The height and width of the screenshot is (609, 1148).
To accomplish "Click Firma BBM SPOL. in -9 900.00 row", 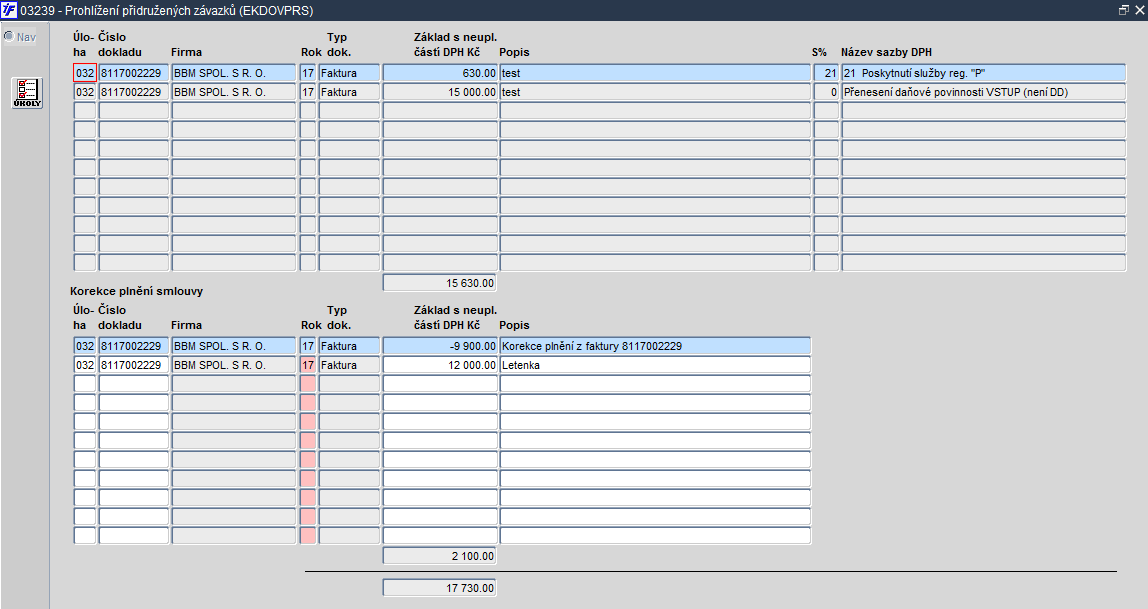I will (x=234, y=346).
